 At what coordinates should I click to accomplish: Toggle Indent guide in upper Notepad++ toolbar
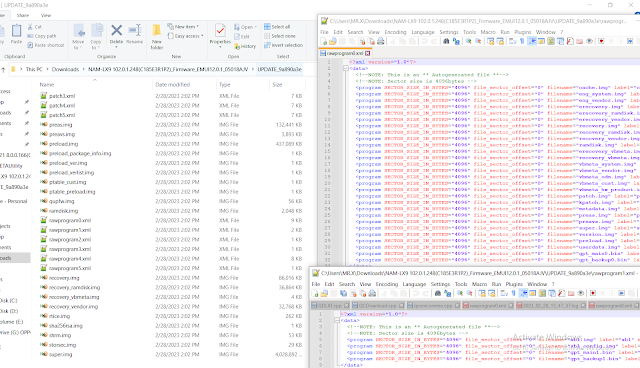[532, 41]
